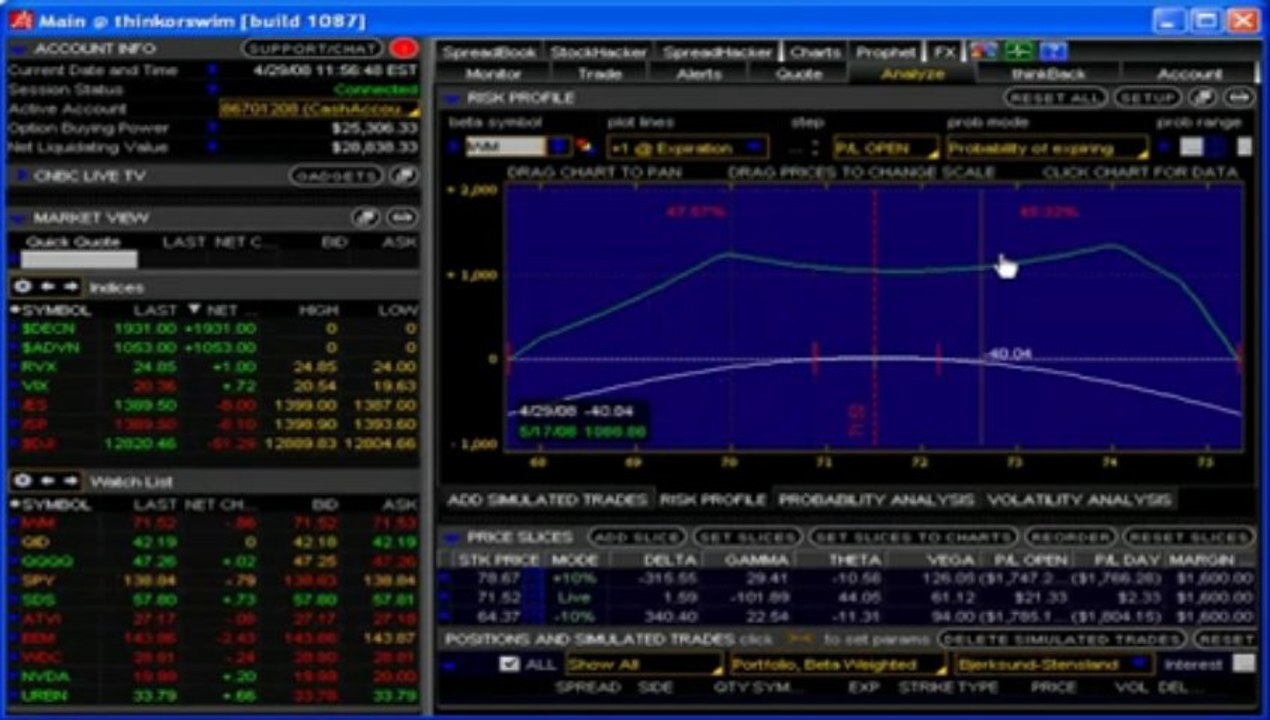Open the blue help icon

click(1054, 51)
